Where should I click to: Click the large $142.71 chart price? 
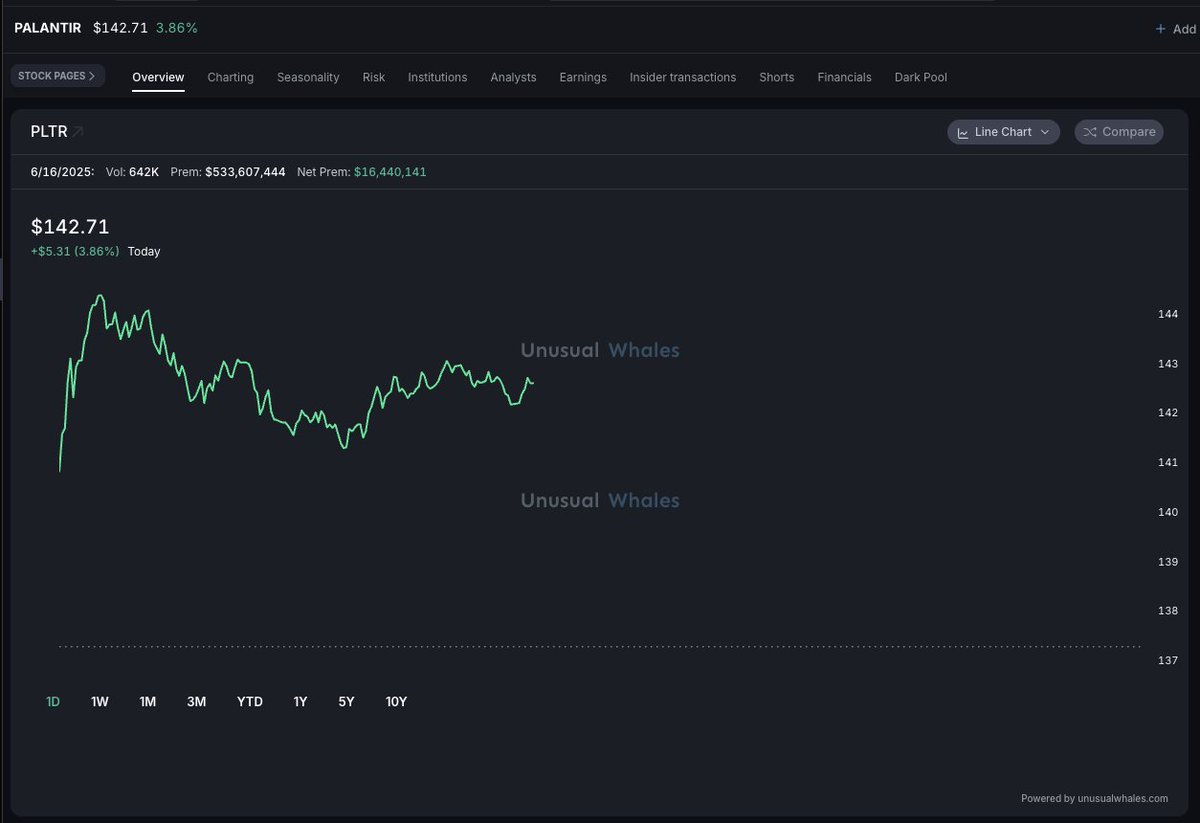pyautogui.click(x=70, y=226)
